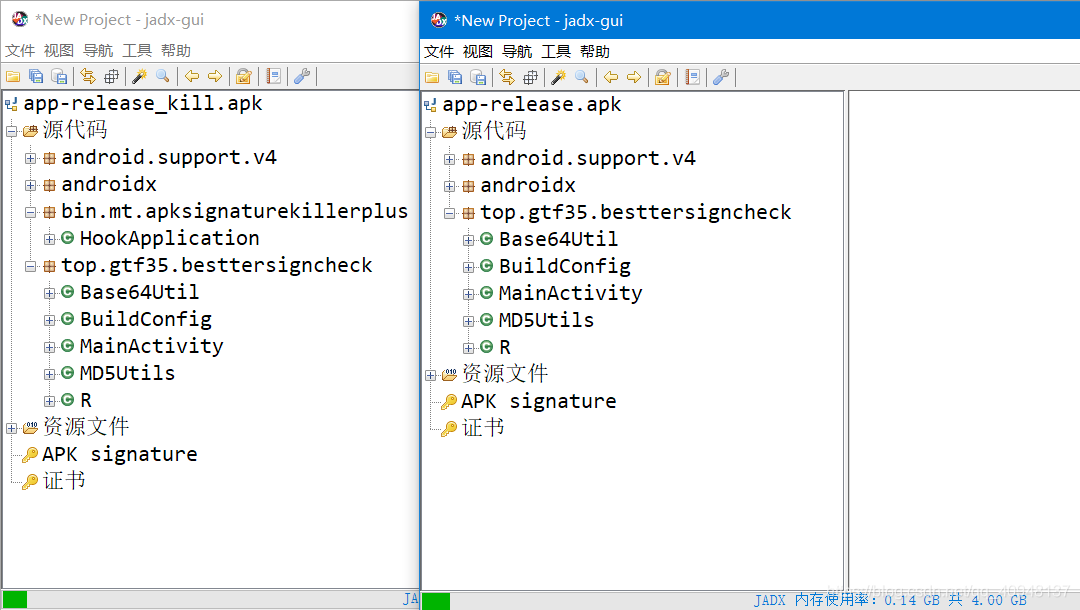Select Base64Util in left window tree

pyautogui.click(x=139, y=292)
